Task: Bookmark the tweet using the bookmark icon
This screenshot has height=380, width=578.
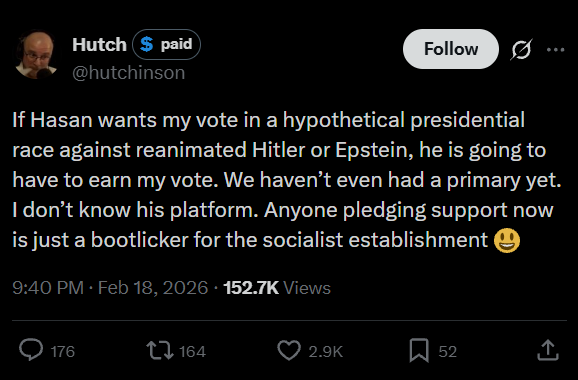Action: click(x=419, y=350)
